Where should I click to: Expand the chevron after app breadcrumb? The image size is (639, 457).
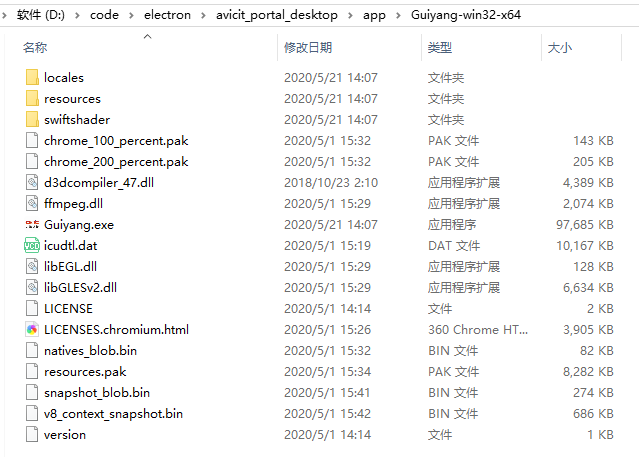[x=398, y=15]
